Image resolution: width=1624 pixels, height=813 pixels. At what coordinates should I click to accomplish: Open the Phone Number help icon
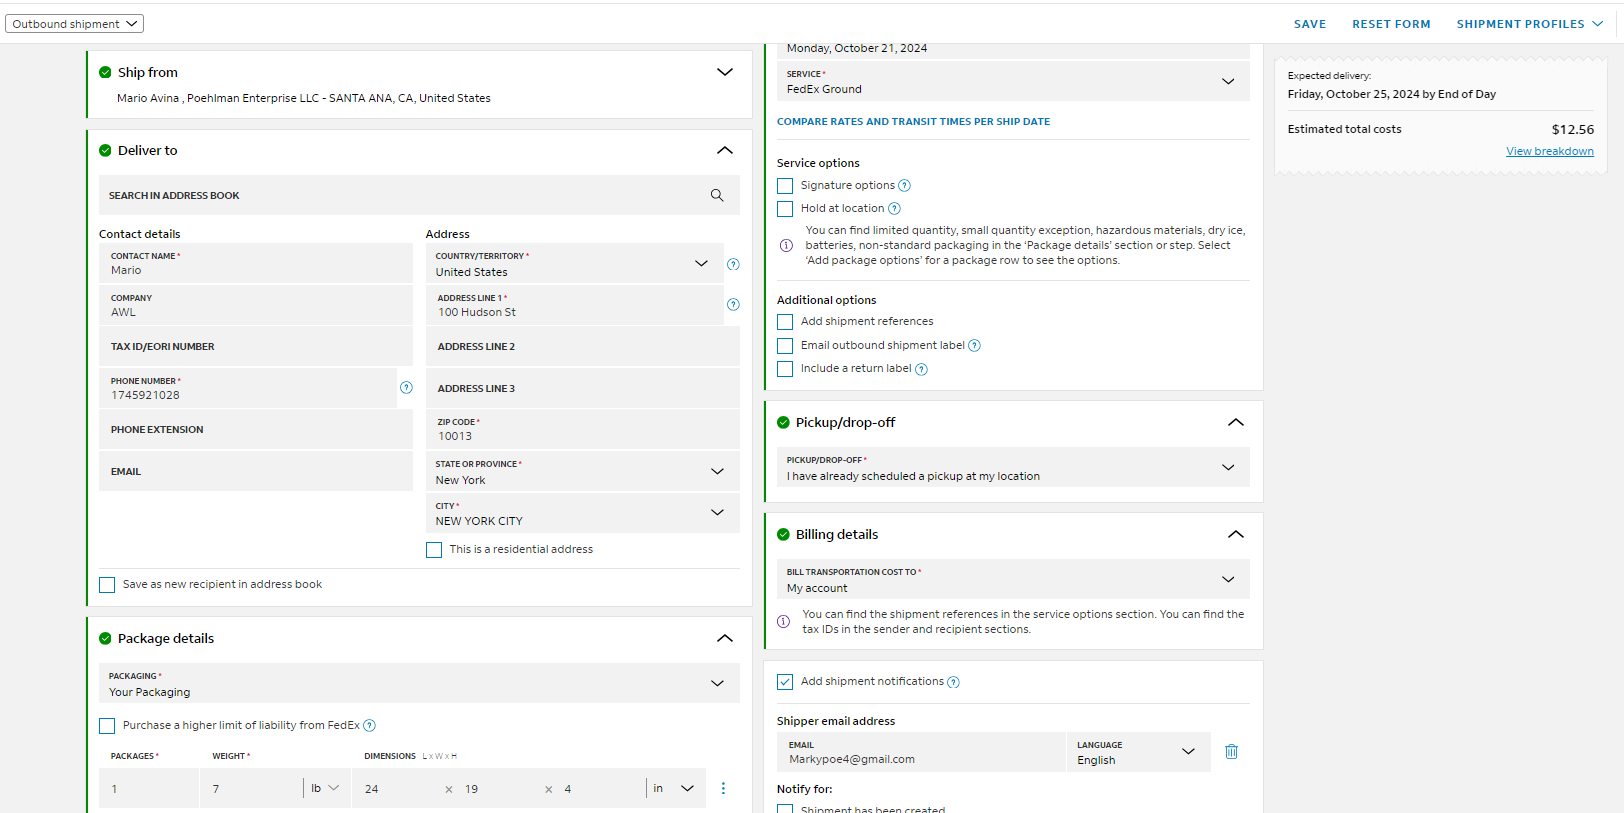coord(406,387)
